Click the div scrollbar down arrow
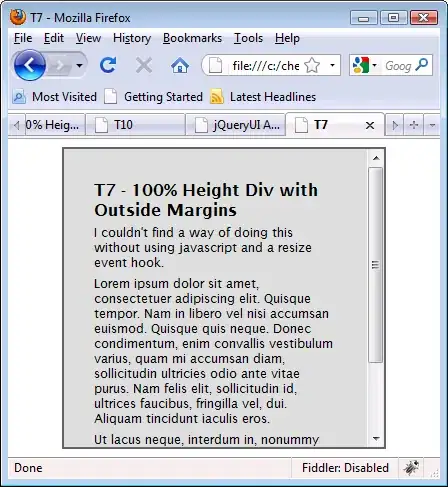The height and width of the screenshot is (487, 448). pos(376,439)
